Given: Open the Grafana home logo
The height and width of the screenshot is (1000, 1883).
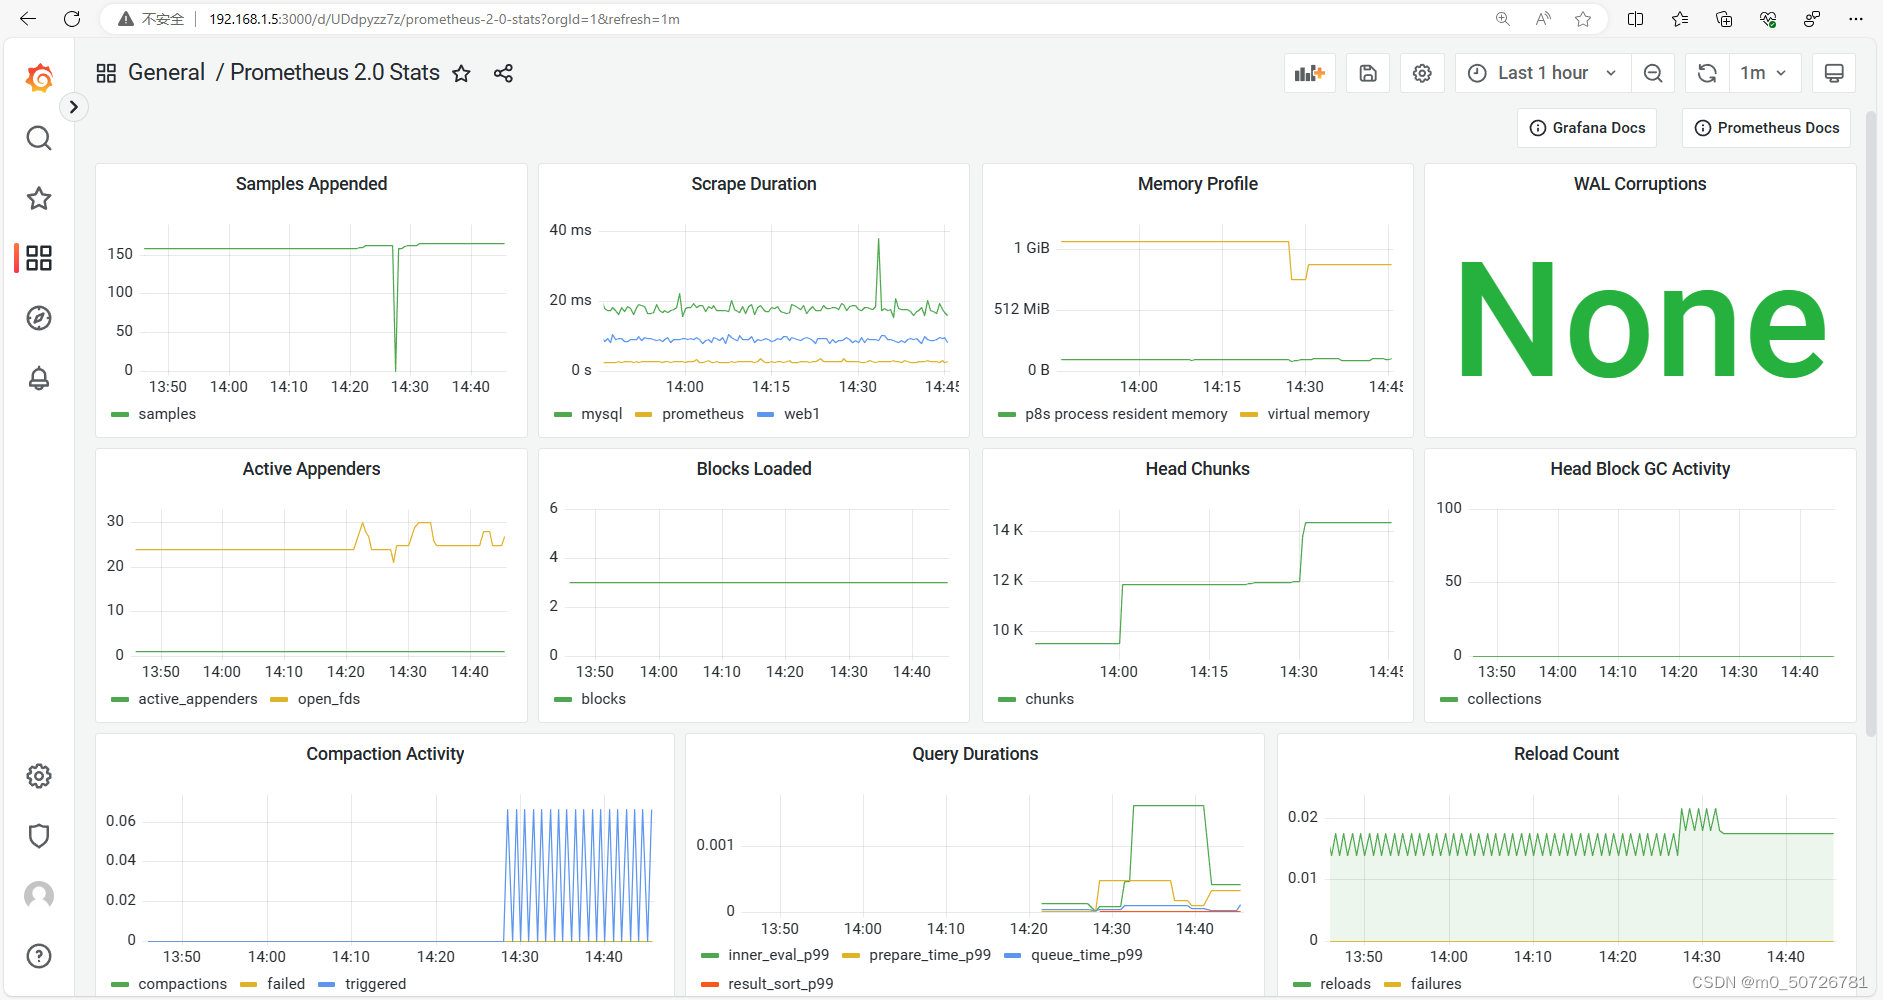Looking at the screenshot, I should (x=39, y=77).
